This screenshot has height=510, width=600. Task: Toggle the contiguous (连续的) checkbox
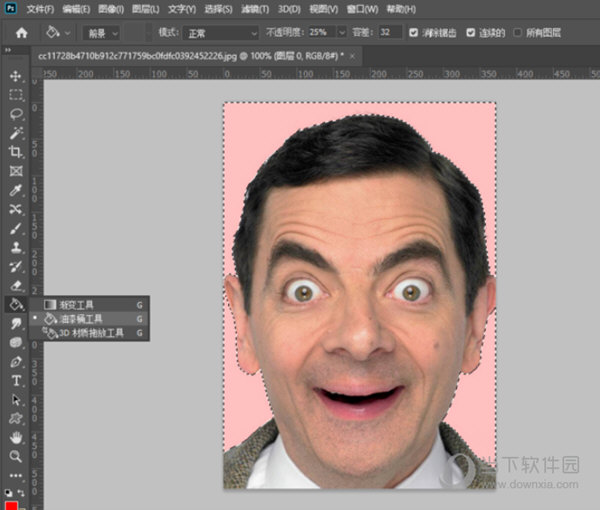[470, 33]
